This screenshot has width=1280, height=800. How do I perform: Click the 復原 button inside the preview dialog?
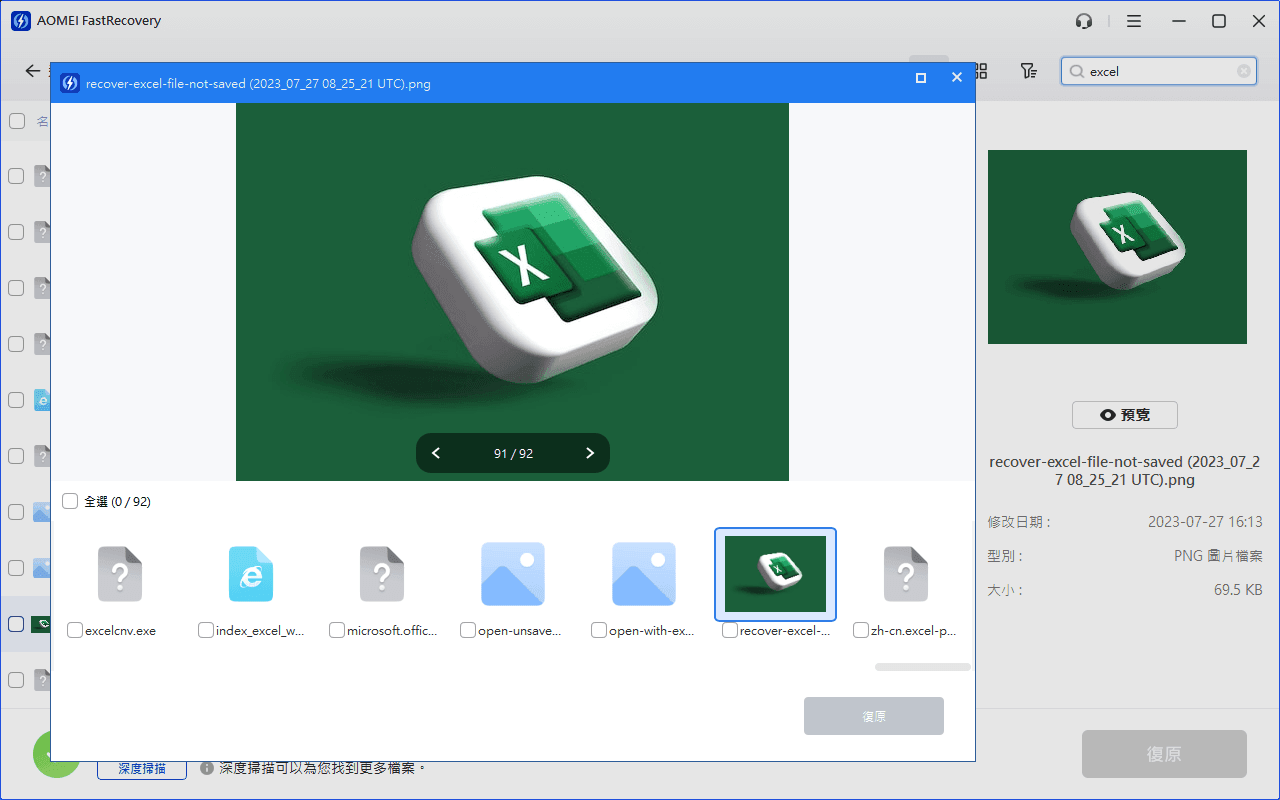tap(874, 717)
